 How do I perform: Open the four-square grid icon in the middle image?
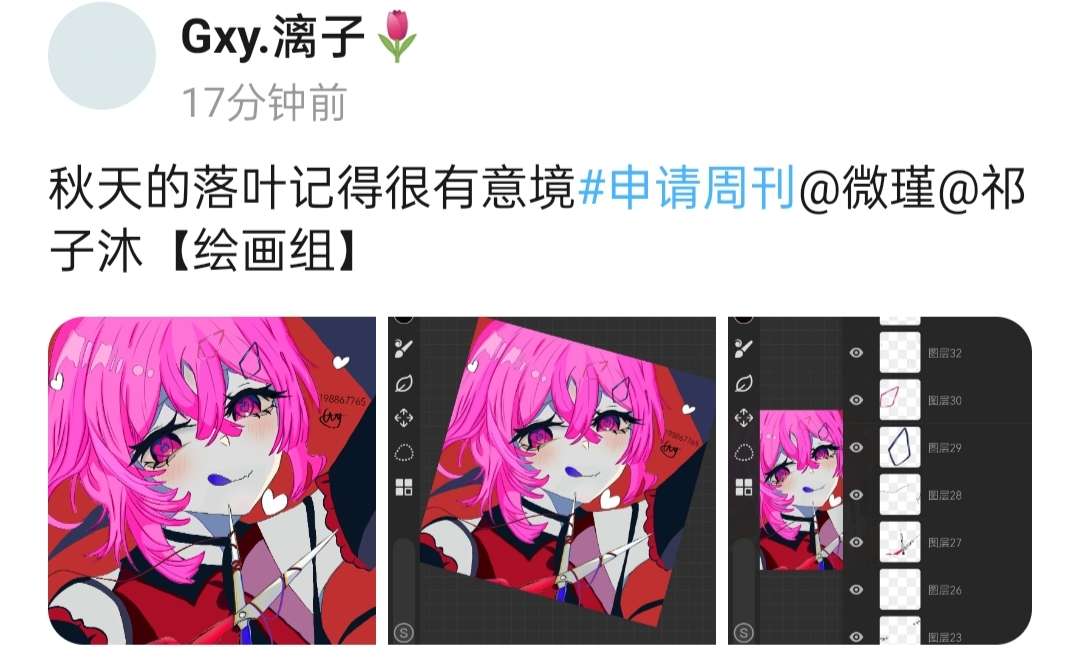[404, 487]
